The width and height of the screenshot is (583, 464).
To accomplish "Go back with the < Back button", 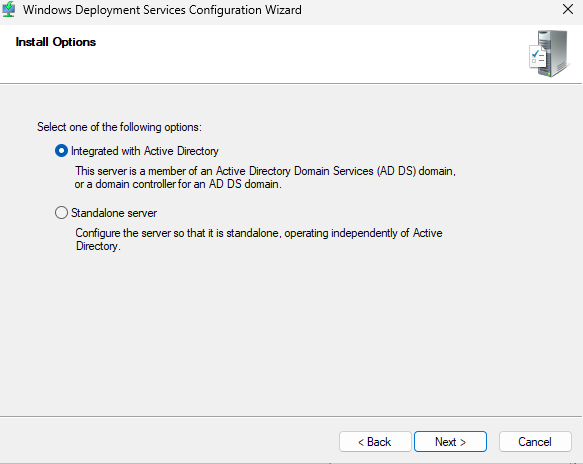I will [x=375, y=442].
